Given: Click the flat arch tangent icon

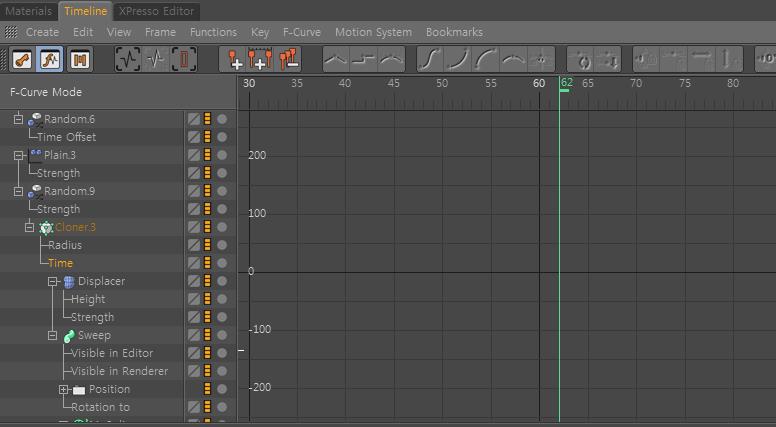Looking at the screenshot, I should (x=513, y=60).
